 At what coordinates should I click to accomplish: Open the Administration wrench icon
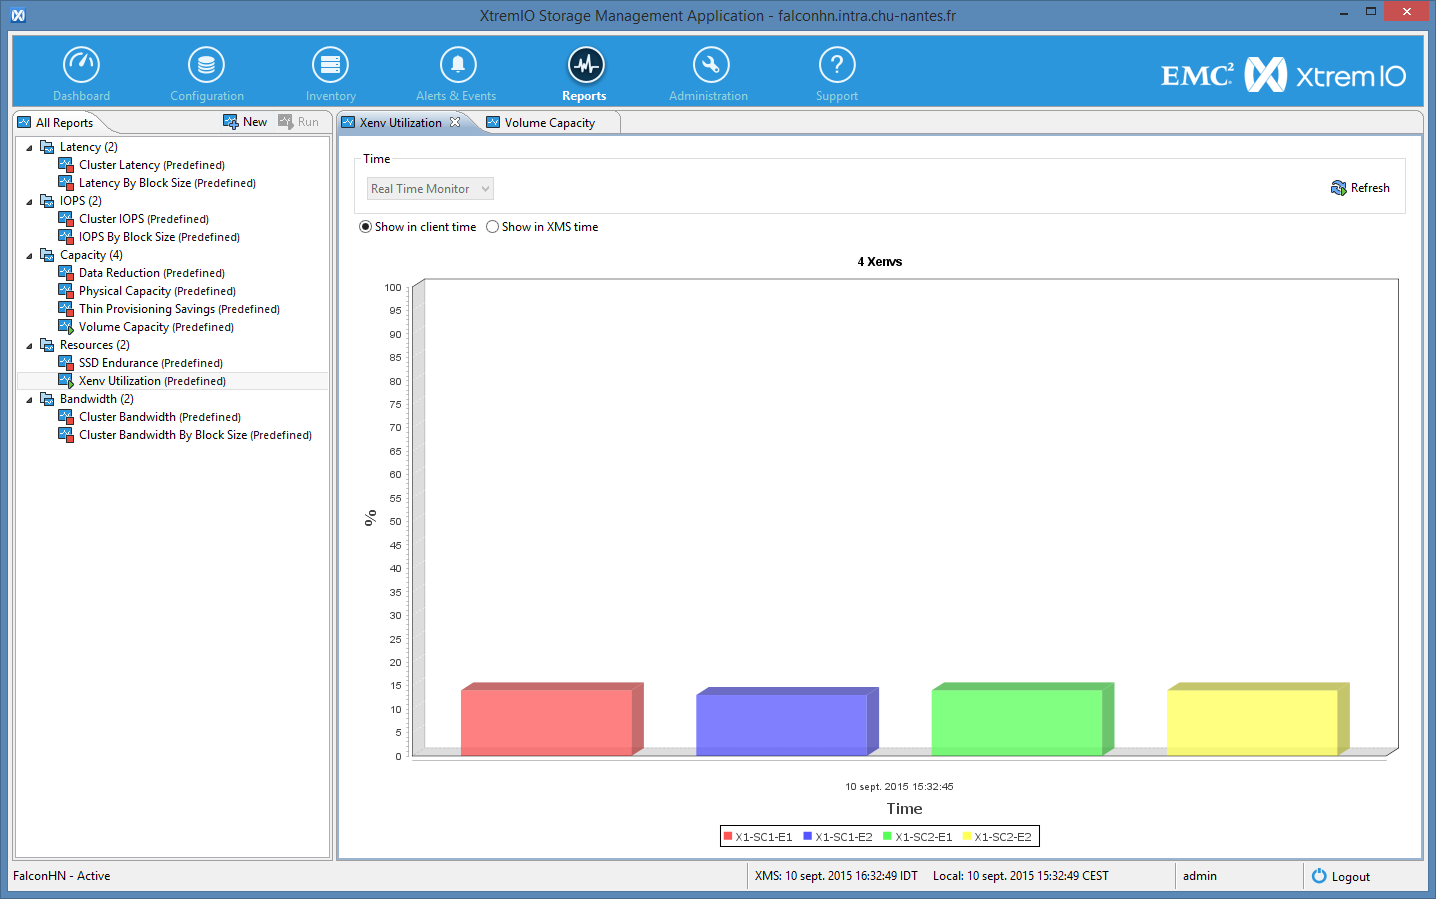coord(710,65)
